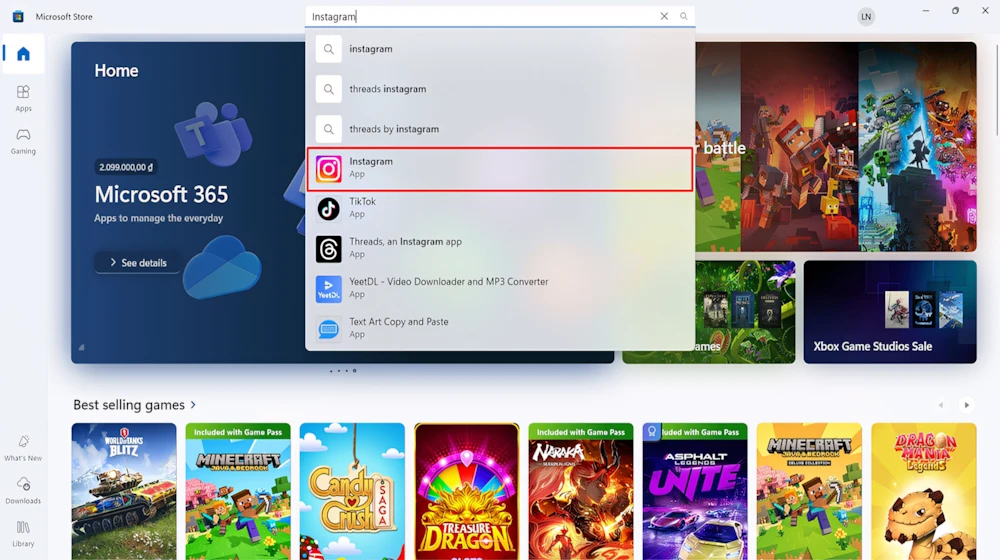Open the Library in sidebar
1000x560 pixels.
pyautogui.click(x=24, y=534)
